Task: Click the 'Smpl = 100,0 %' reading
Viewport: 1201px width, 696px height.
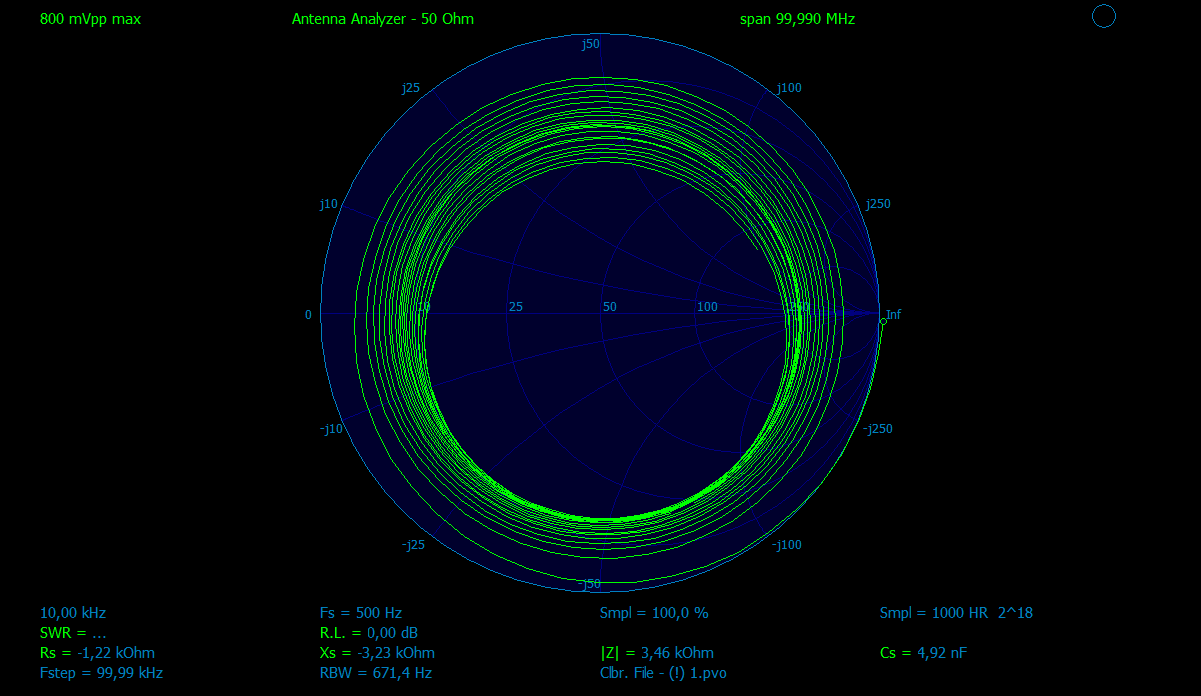Action: 654,613
